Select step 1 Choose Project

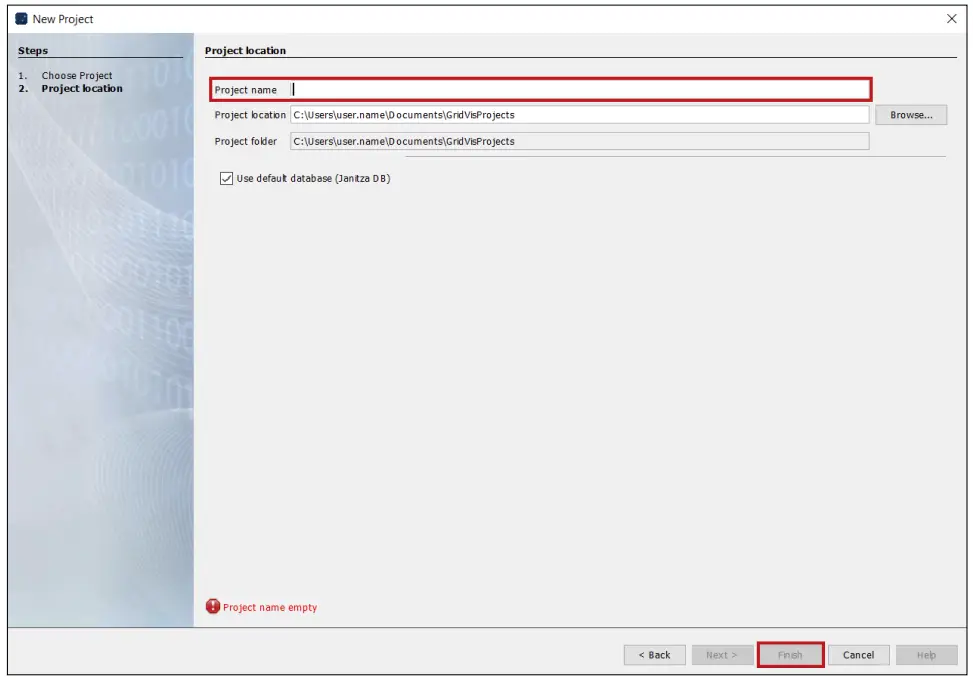(74, 73)
